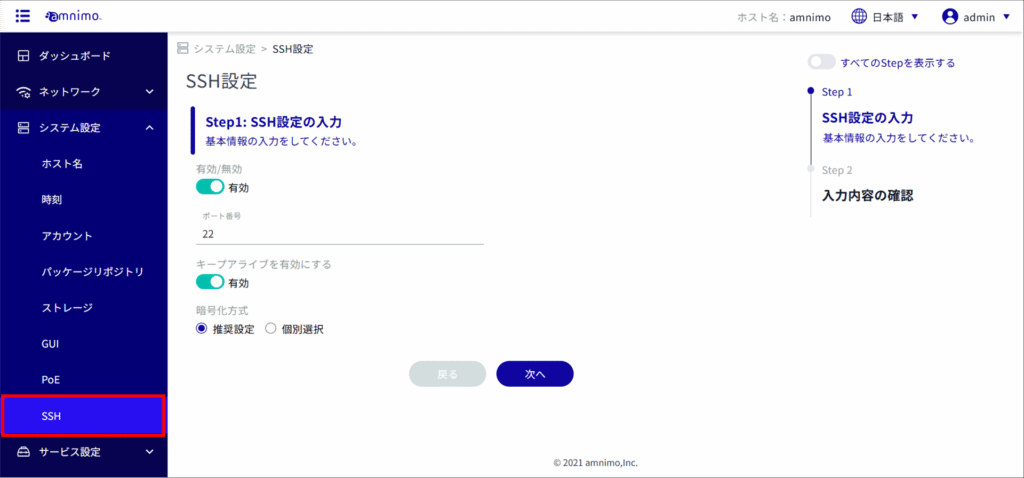Click the 次へ button
Screen dimensions: 1024x478
(534, 374)
